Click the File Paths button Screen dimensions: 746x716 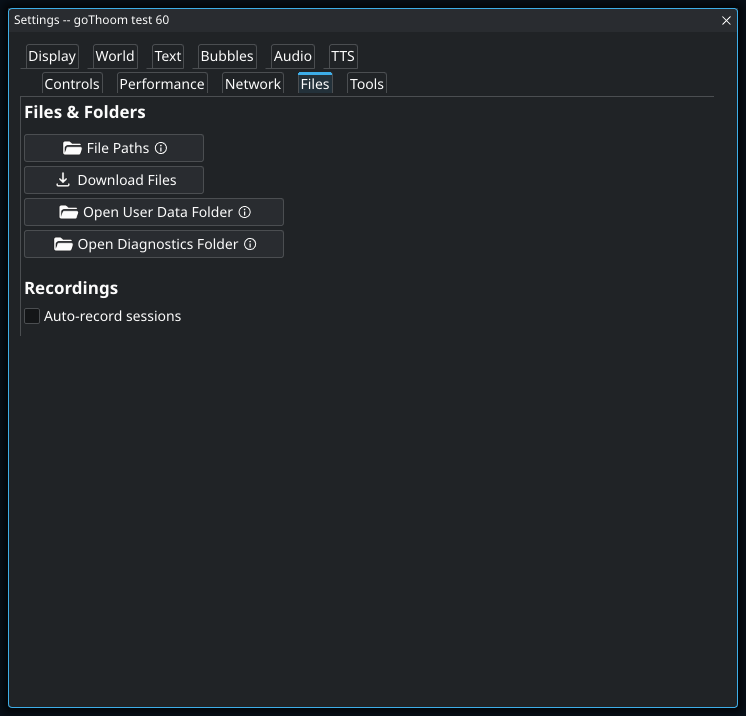click(114, 148)
